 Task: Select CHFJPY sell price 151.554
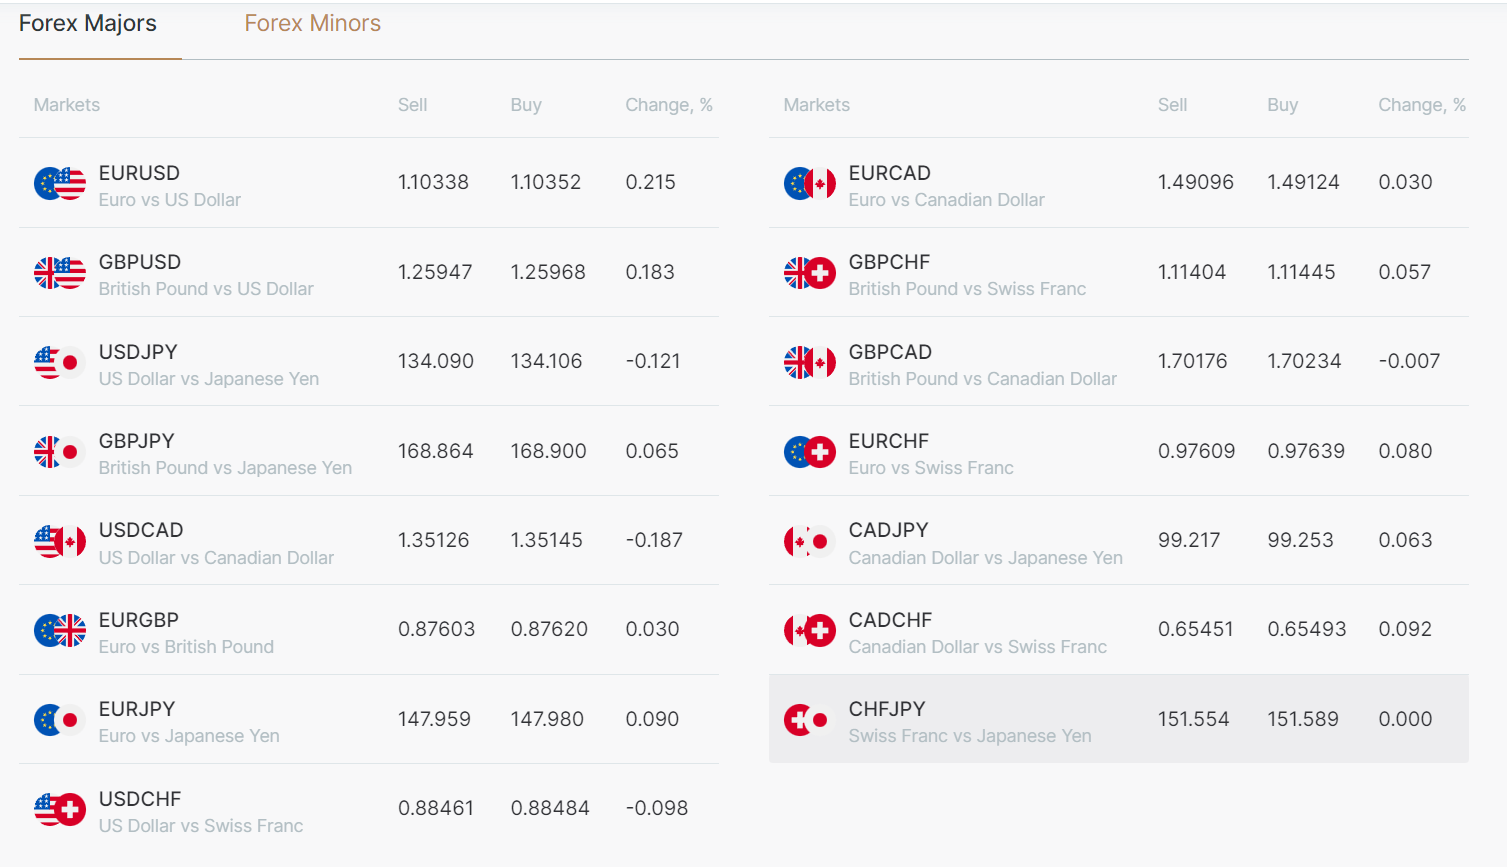(1194, 719)
